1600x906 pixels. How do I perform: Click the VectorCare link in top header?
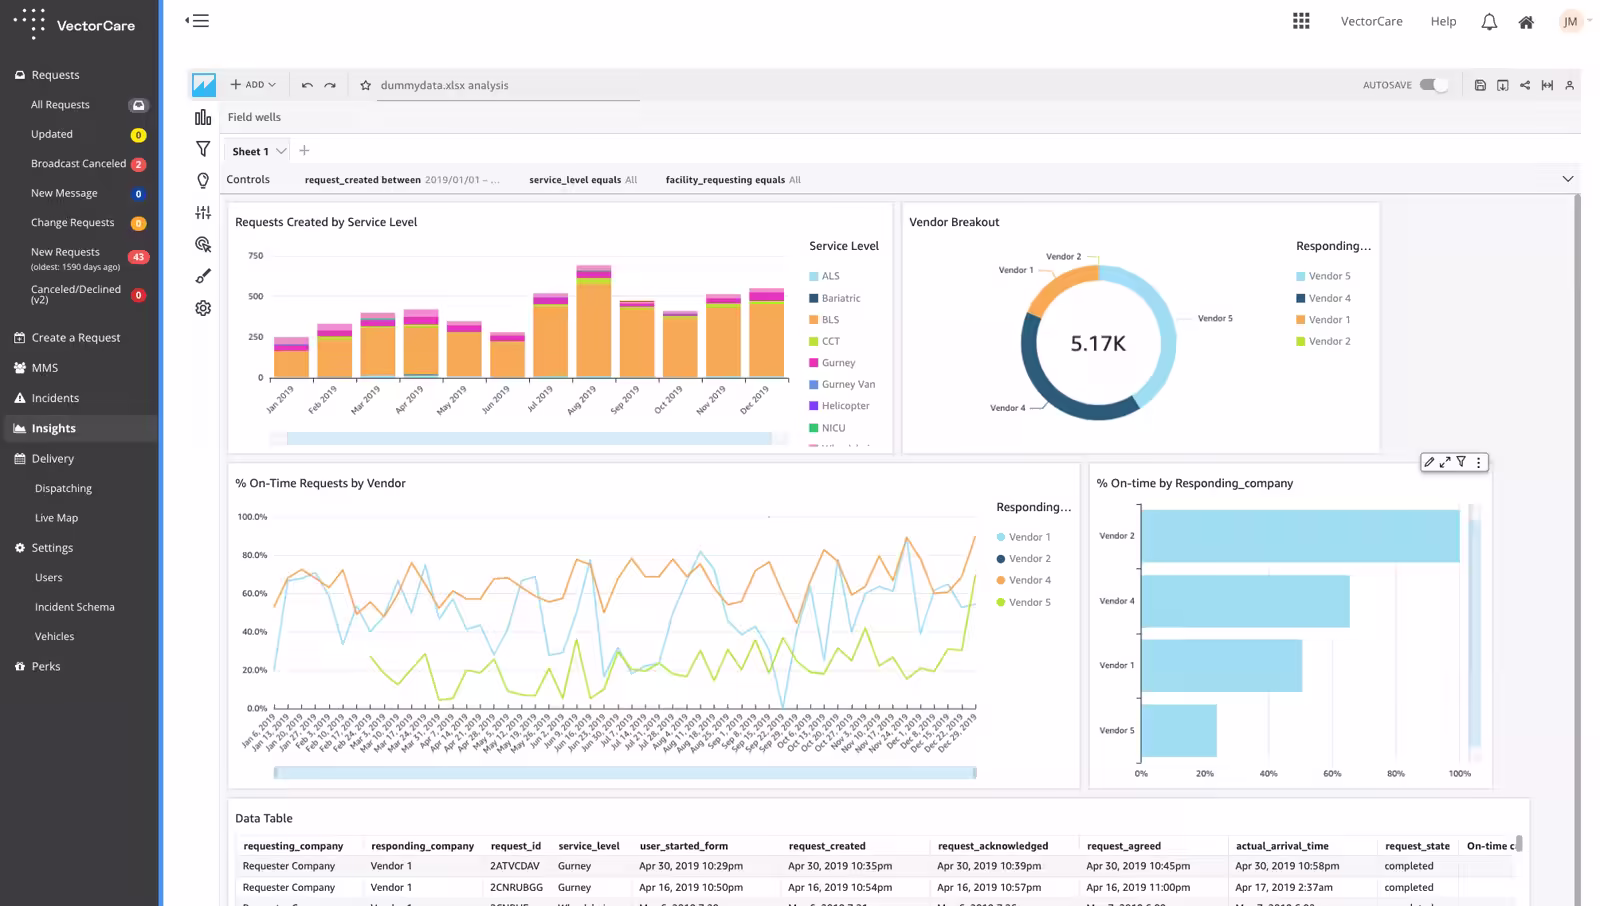coord(1371,21)
